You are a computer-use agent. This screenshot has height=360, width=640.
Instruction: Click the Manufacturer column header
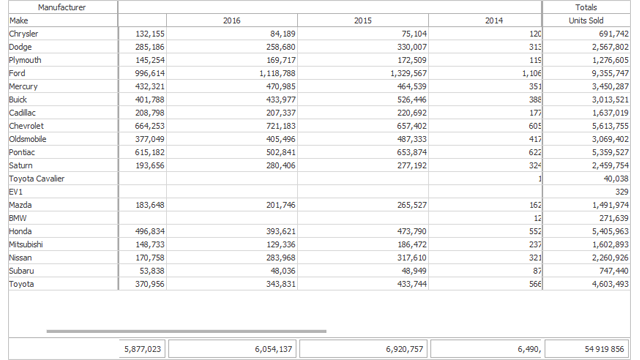(x=62, y=7)
